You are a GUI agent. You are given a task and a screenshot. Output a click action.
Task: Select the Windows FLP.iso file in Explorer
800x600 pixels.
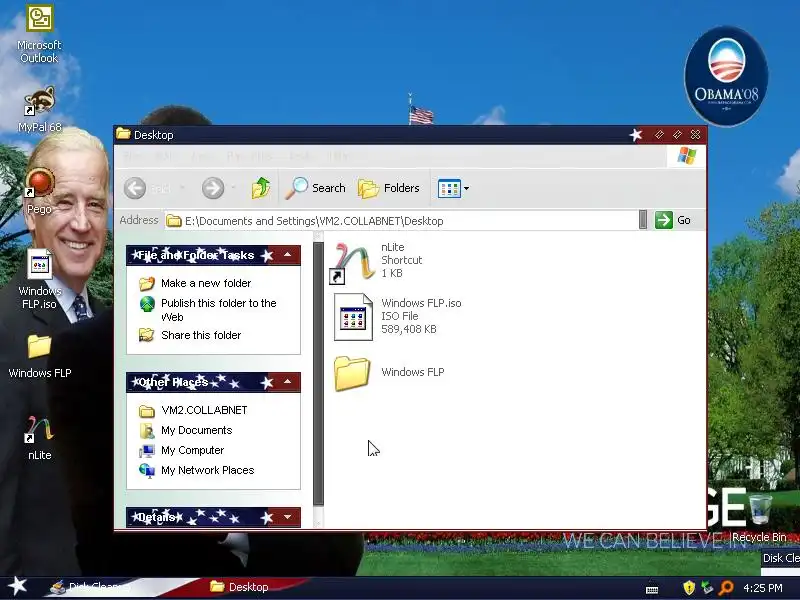click(x=398, y=316)
